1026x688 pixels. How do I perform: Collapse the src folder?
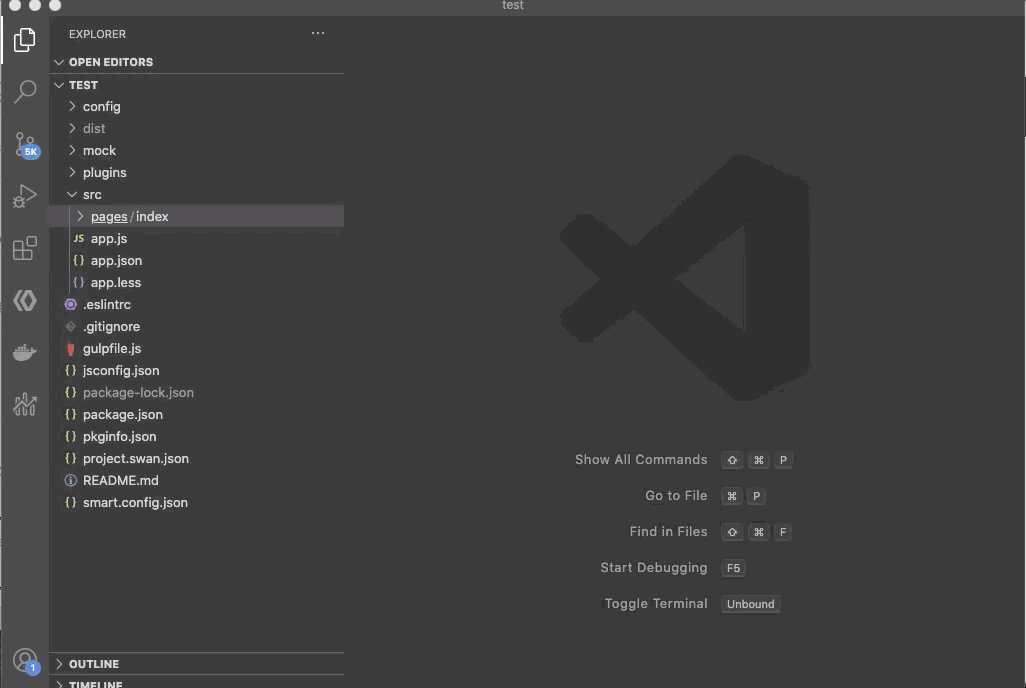73,194
